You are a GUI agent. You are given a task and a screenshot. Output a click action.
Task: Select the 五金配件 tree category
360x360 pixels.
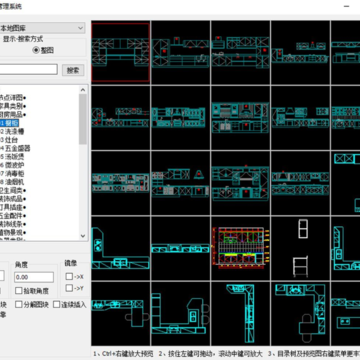tap(13, 216)
